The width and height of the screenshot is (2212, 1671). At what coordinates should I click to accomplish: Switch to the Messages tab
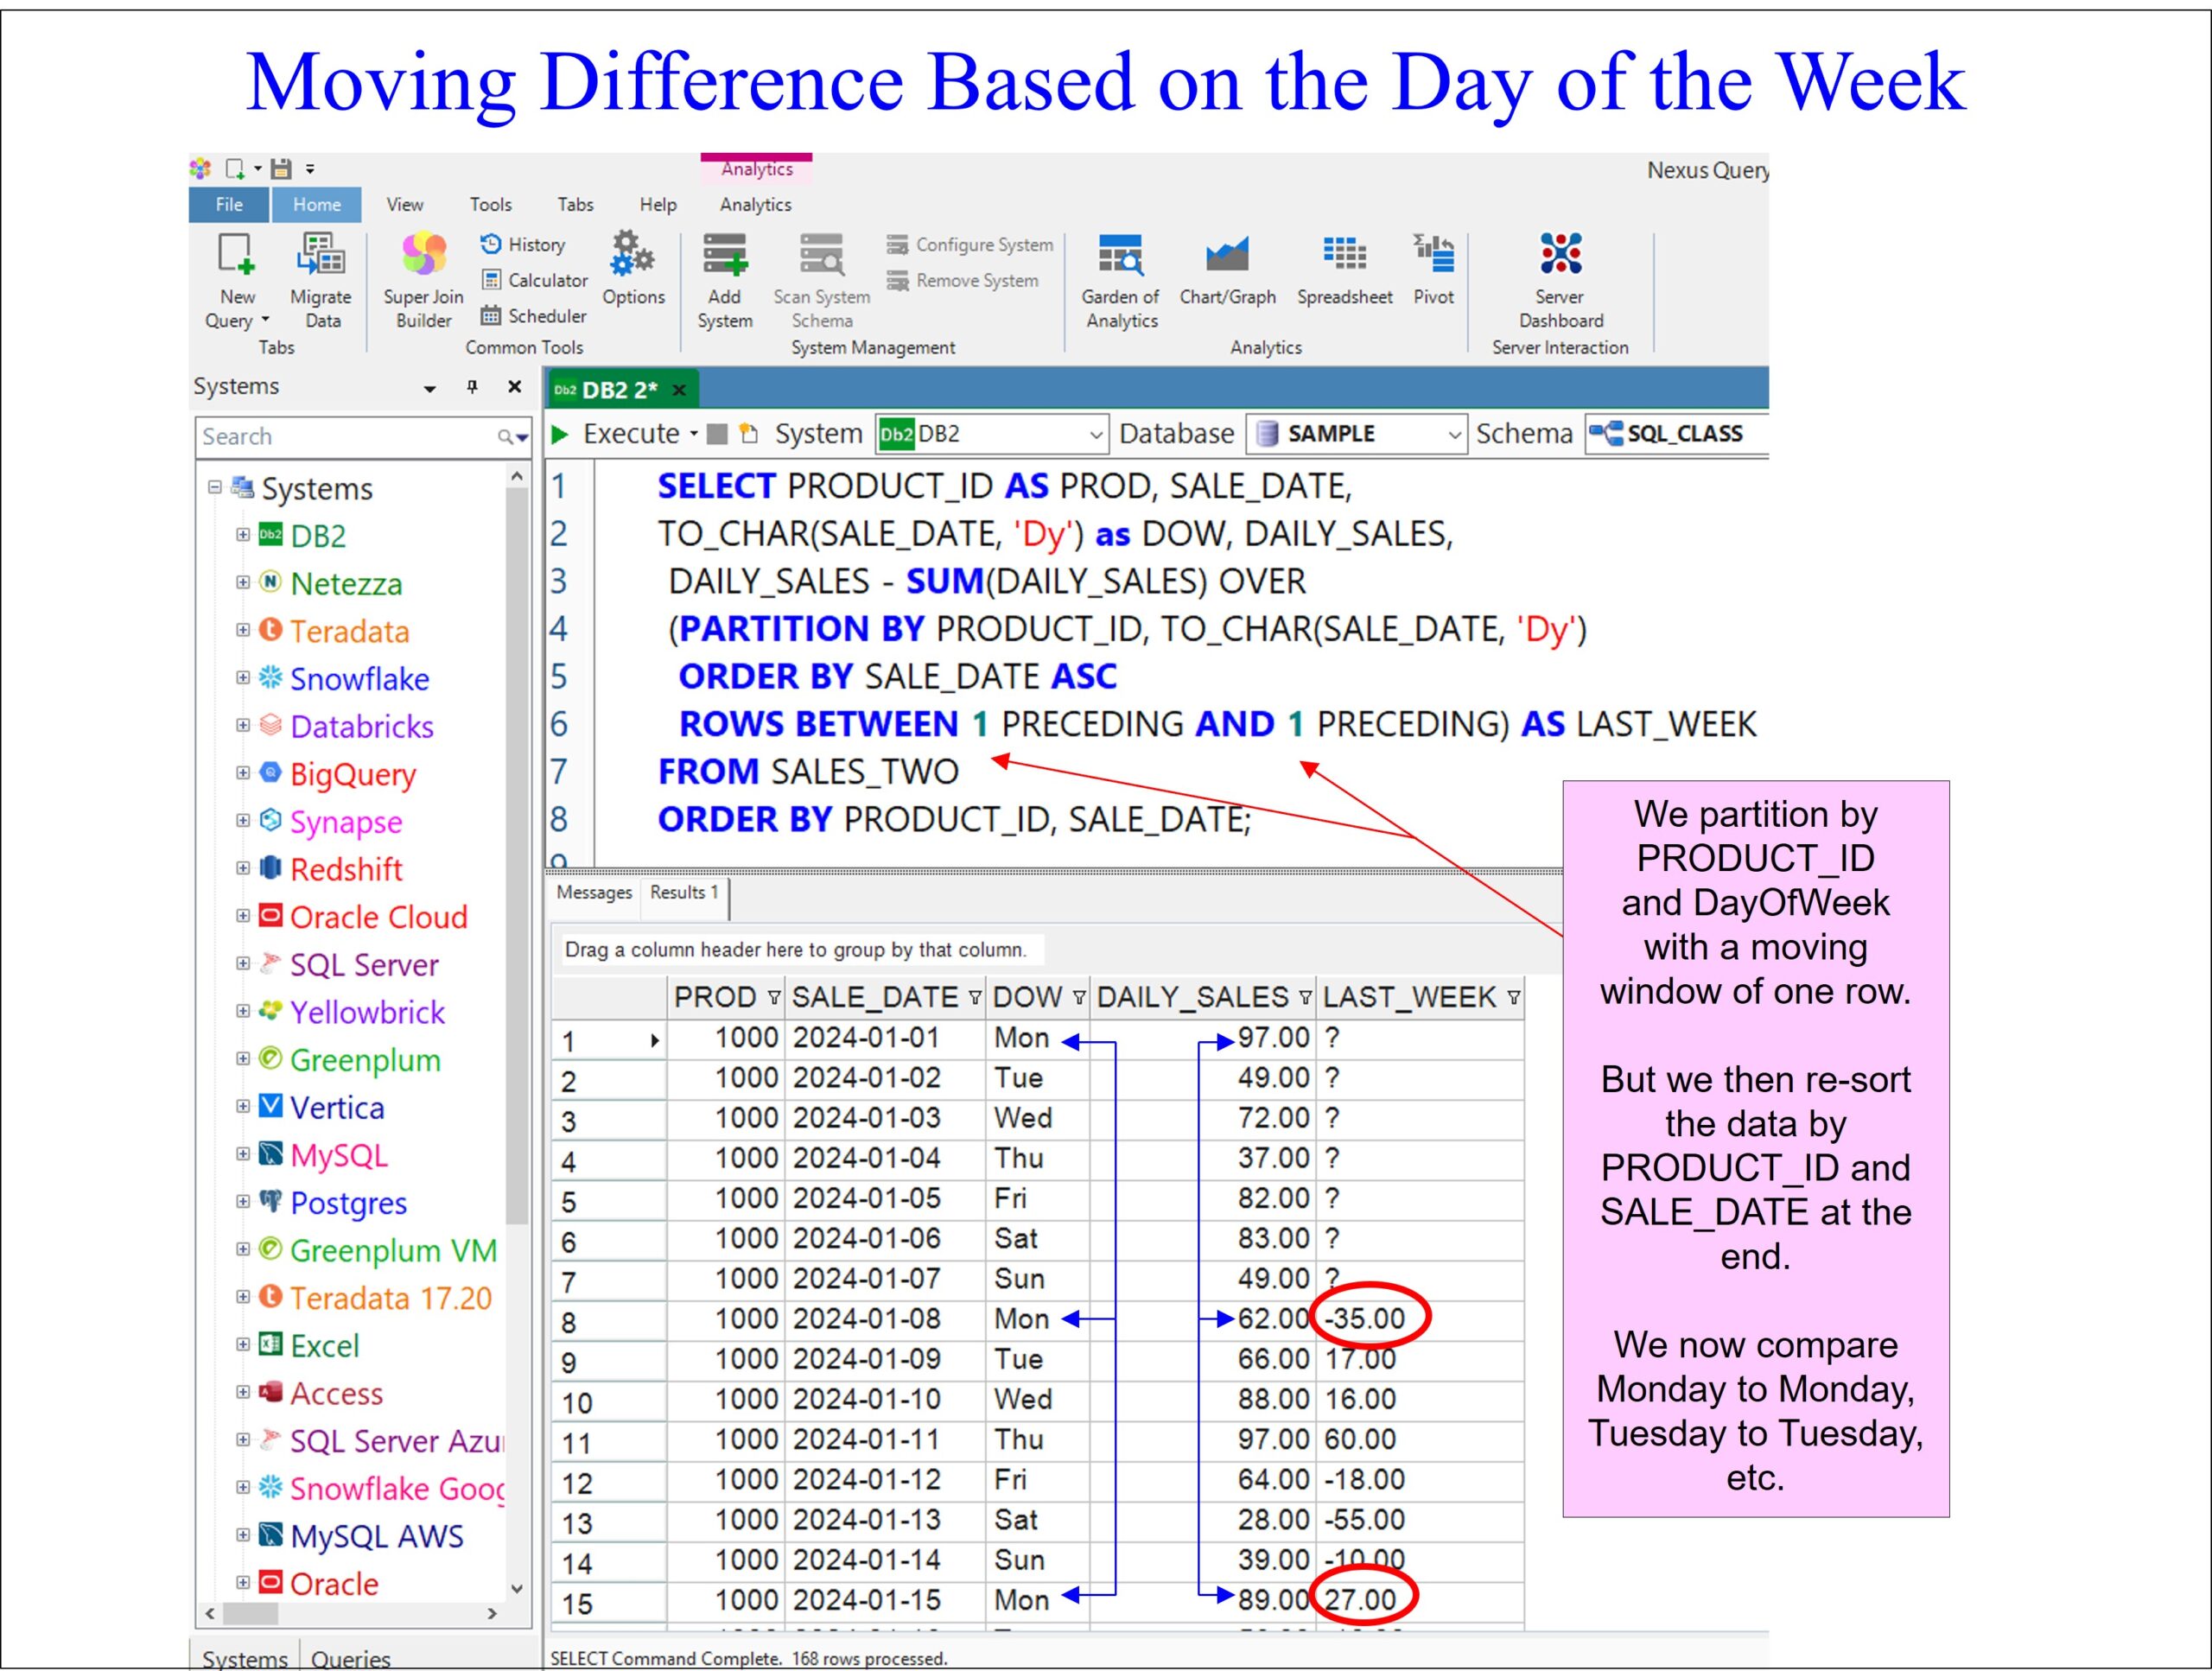pyautogui.click(x=594, y=892)
